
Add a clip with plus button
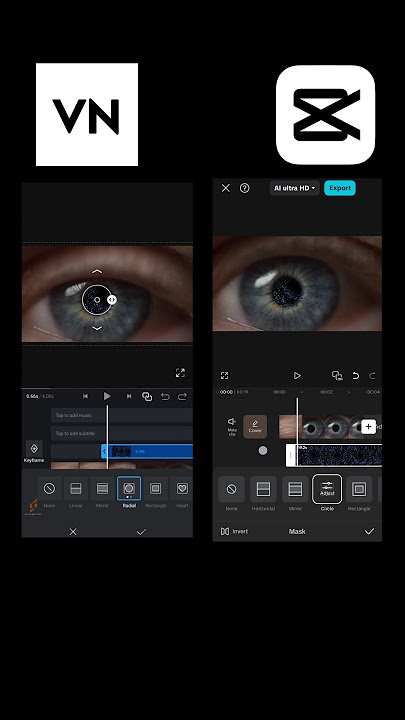tap(368, 427)
